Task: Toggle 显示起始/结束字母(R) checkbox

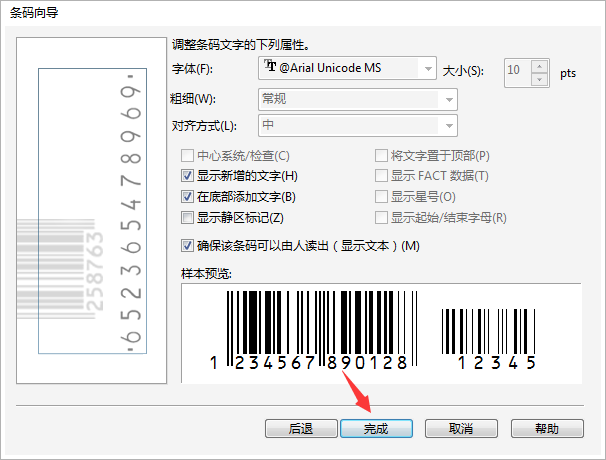Action: click(x=381, y=218)
